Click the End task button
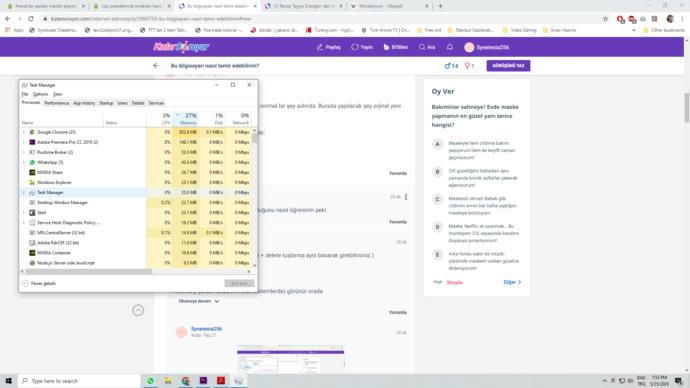The width and height of the screenshot is (690, 388). [x=239, y=283]
